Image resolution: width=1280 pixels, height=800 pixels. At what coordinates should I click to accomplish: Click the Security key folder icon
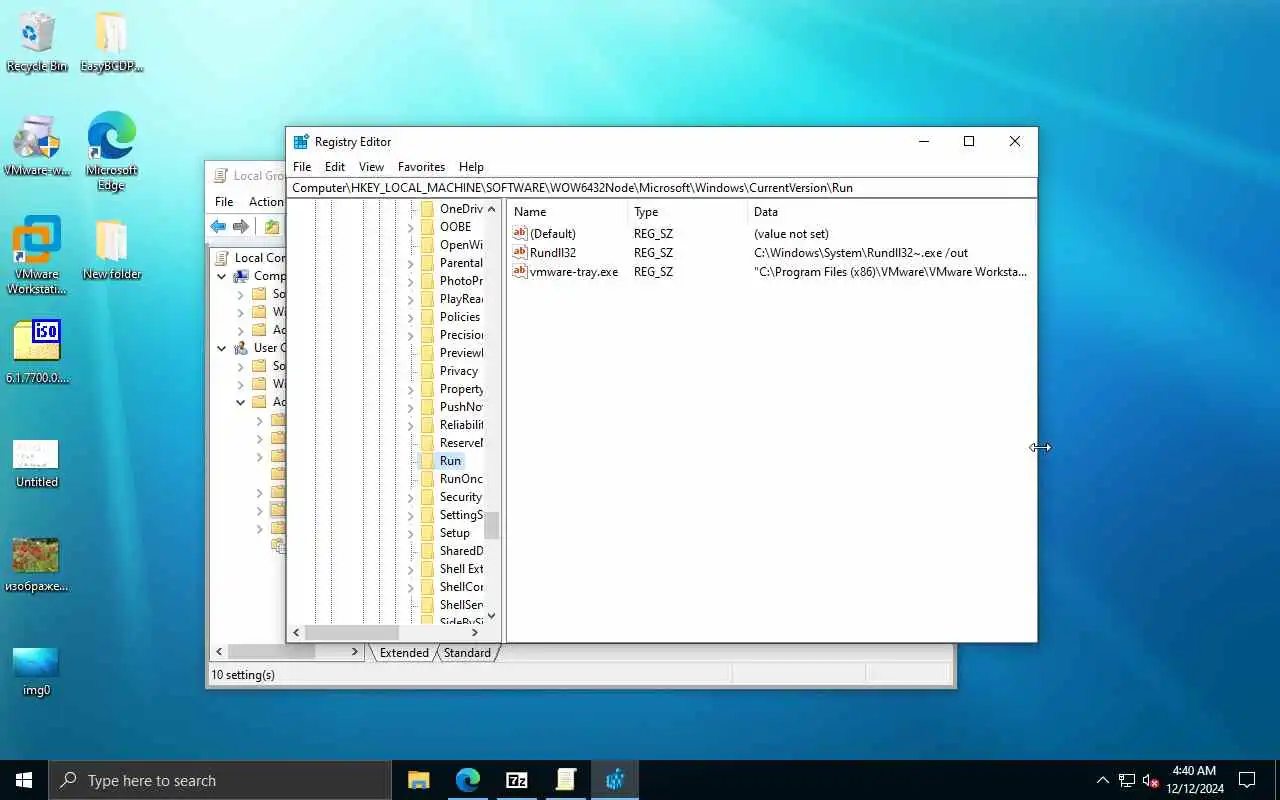[427, 497]
